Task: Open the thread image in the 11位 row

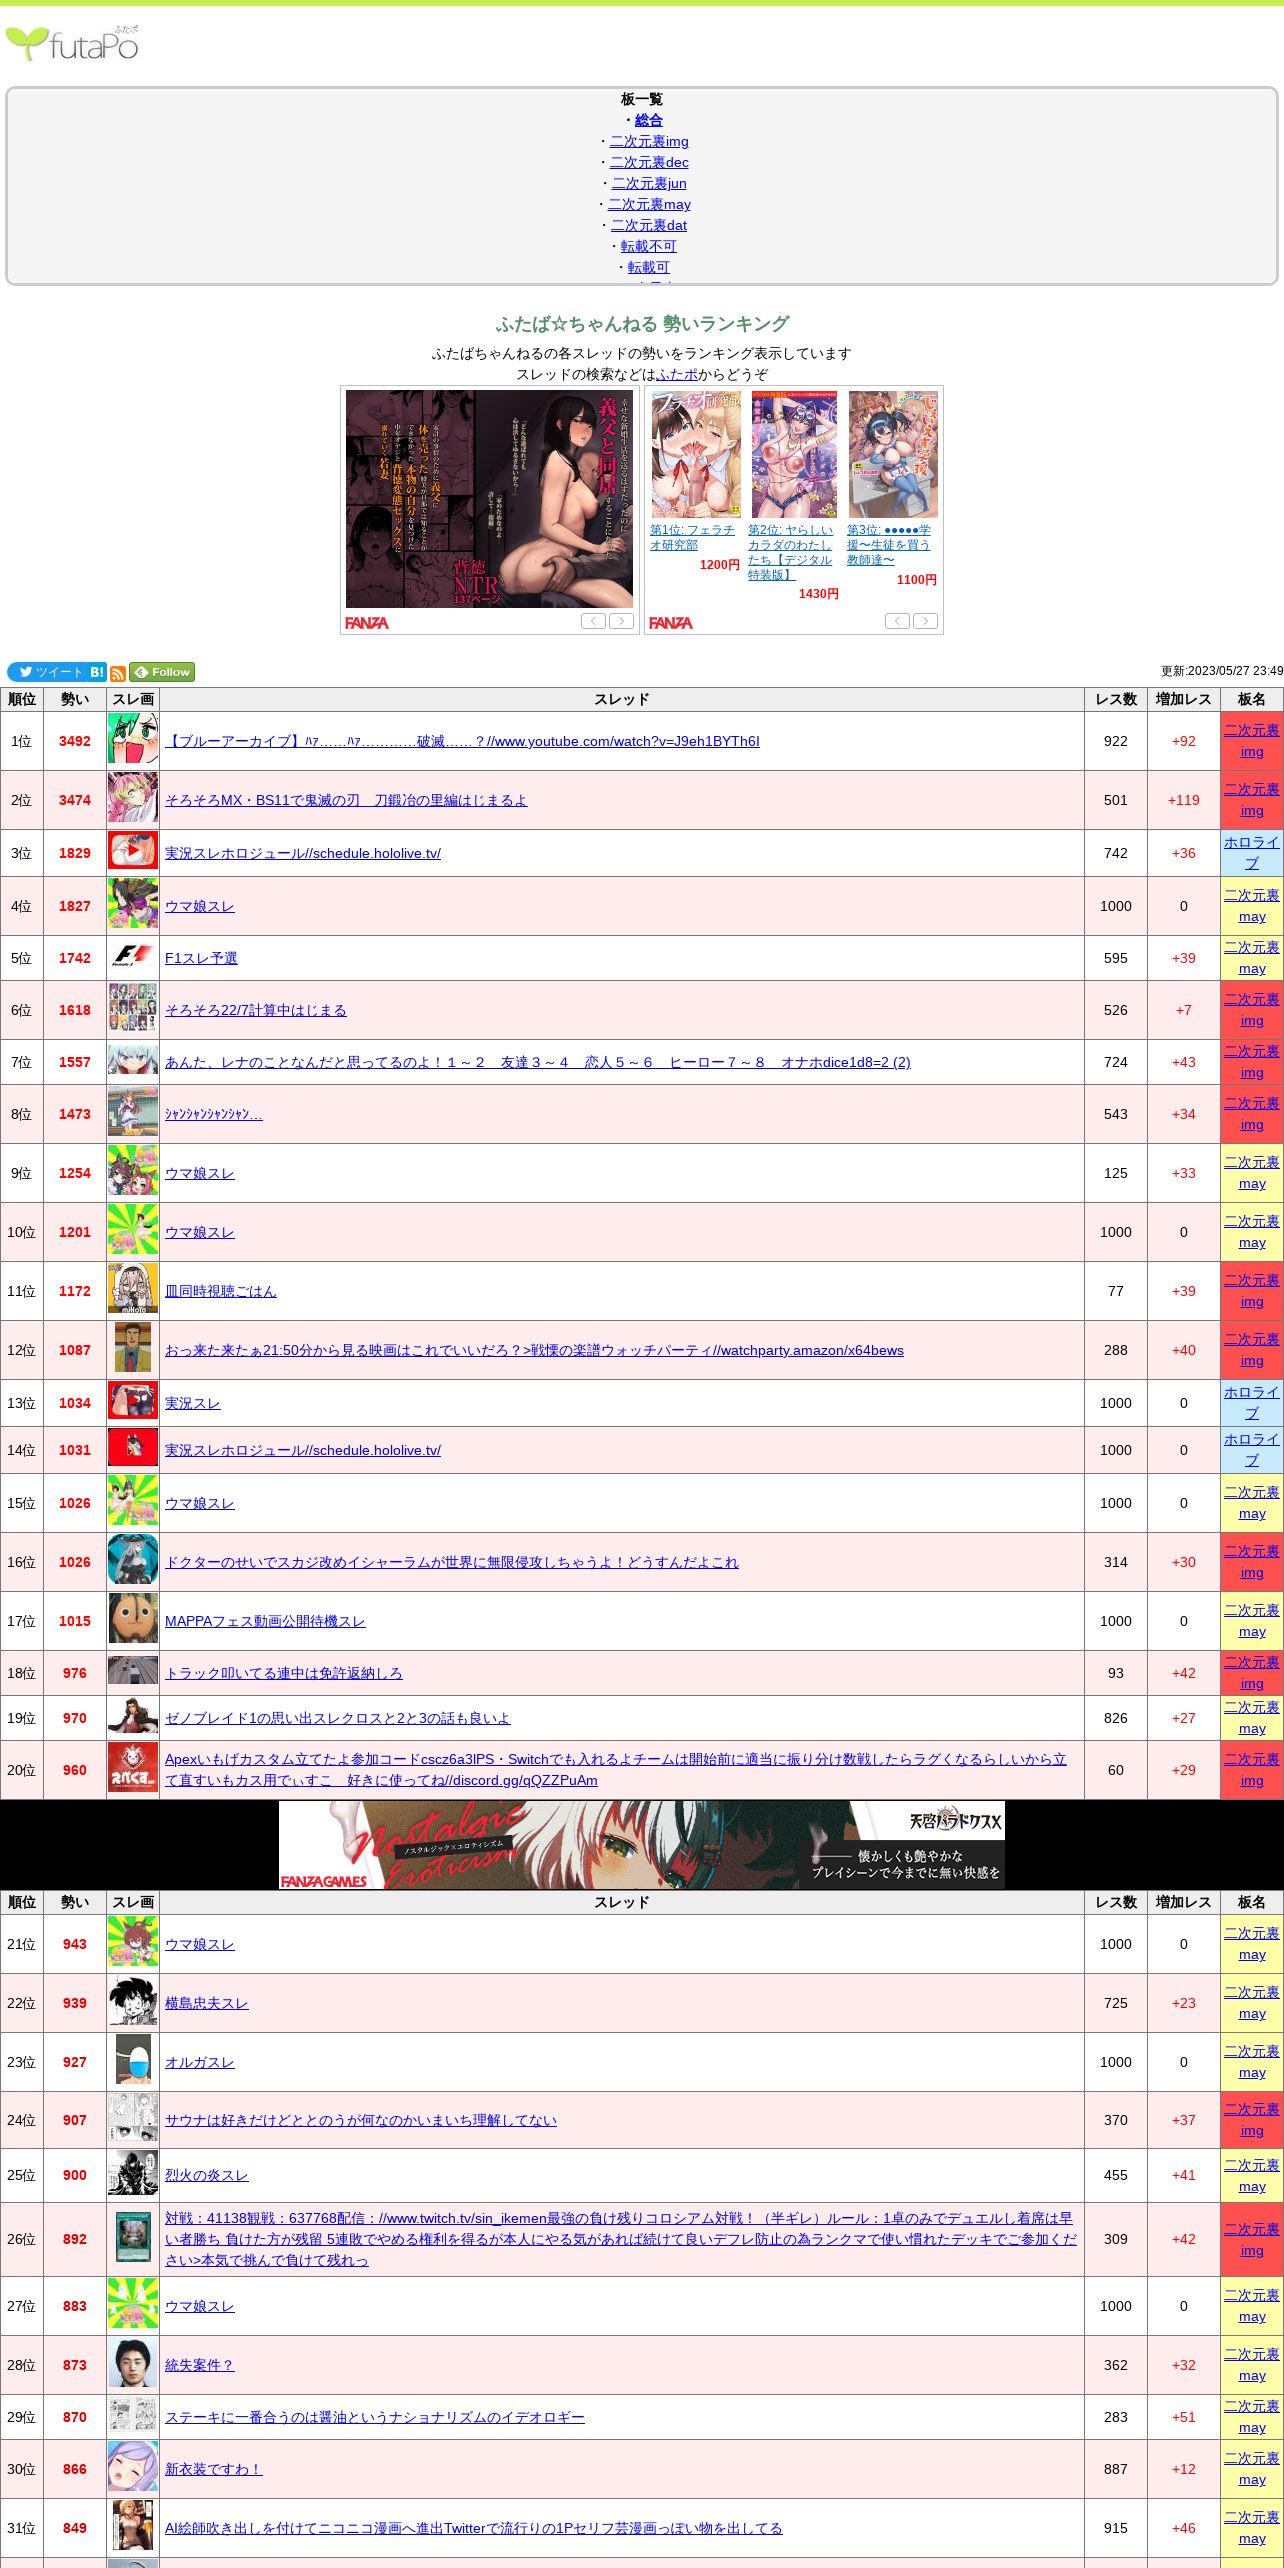Action: 133,1290
